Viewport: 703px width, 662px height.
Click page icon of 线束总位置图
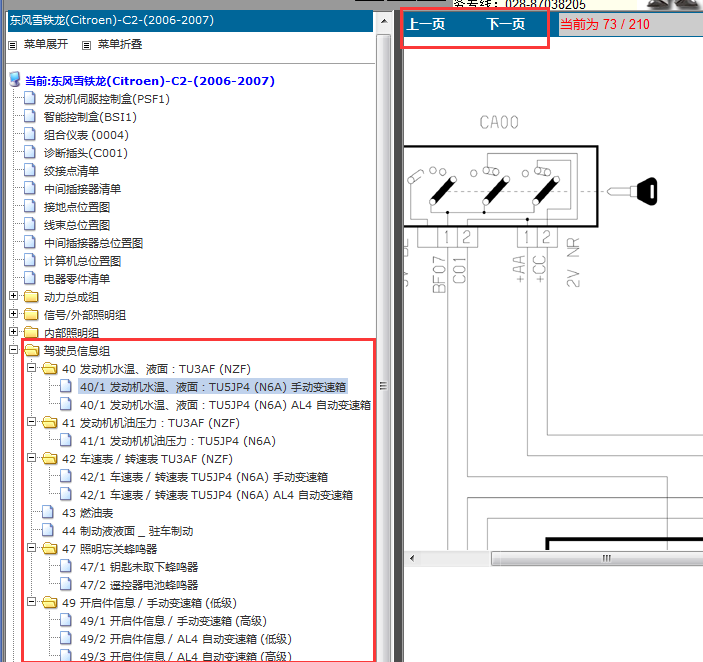30,224
